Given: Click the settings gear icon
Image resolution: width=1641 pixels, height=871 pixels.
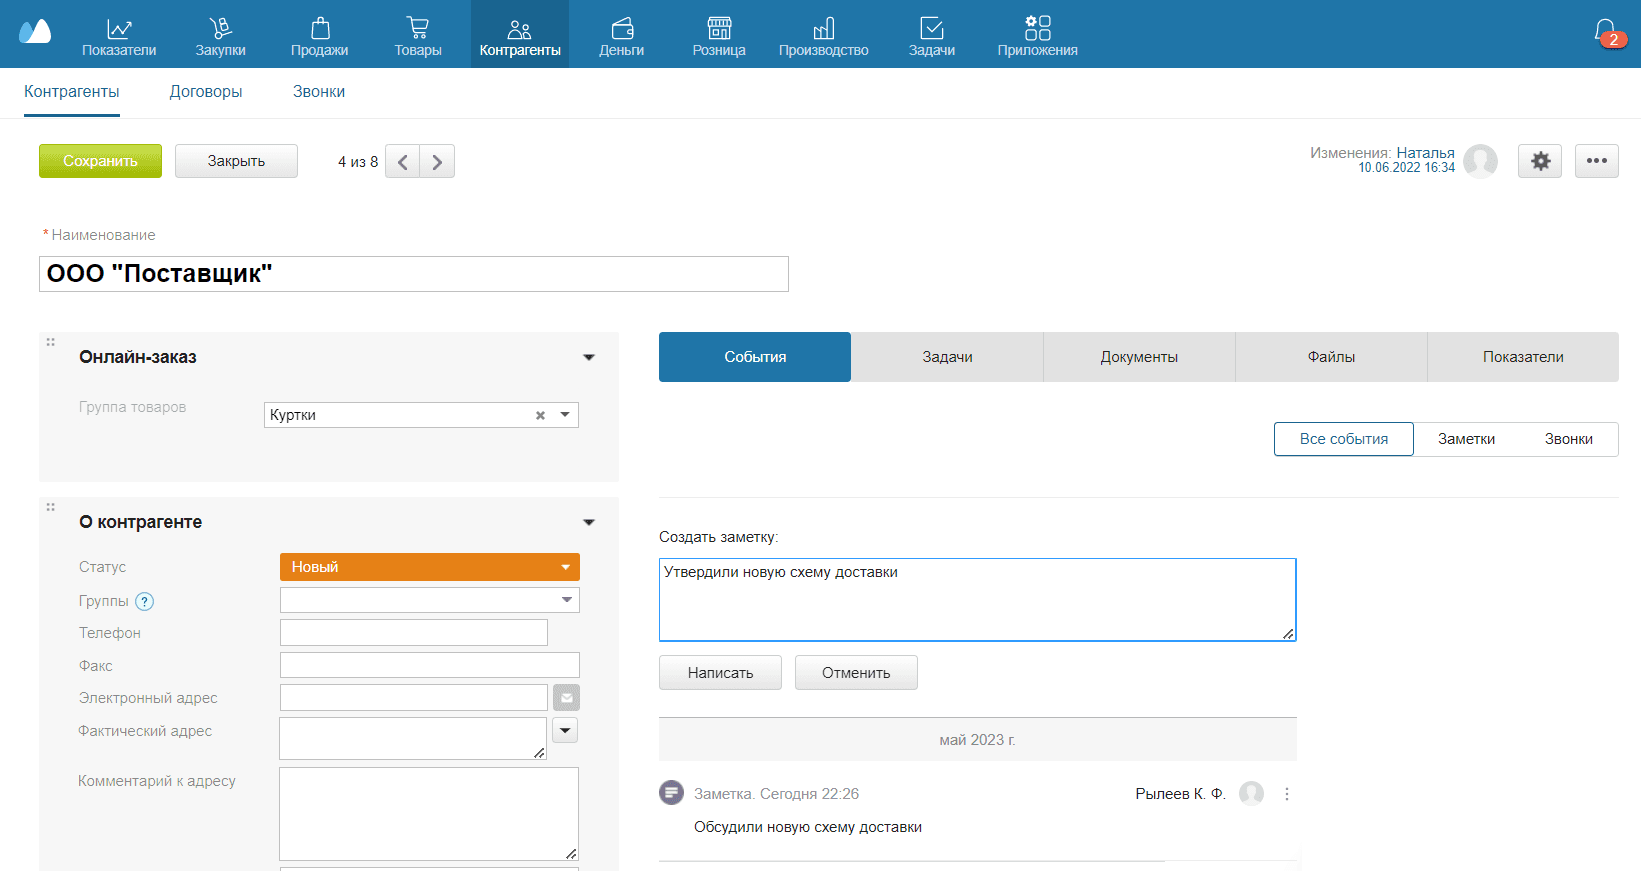Looking at the screenshot, I should pyautogui.click(x=1540, y=161).
